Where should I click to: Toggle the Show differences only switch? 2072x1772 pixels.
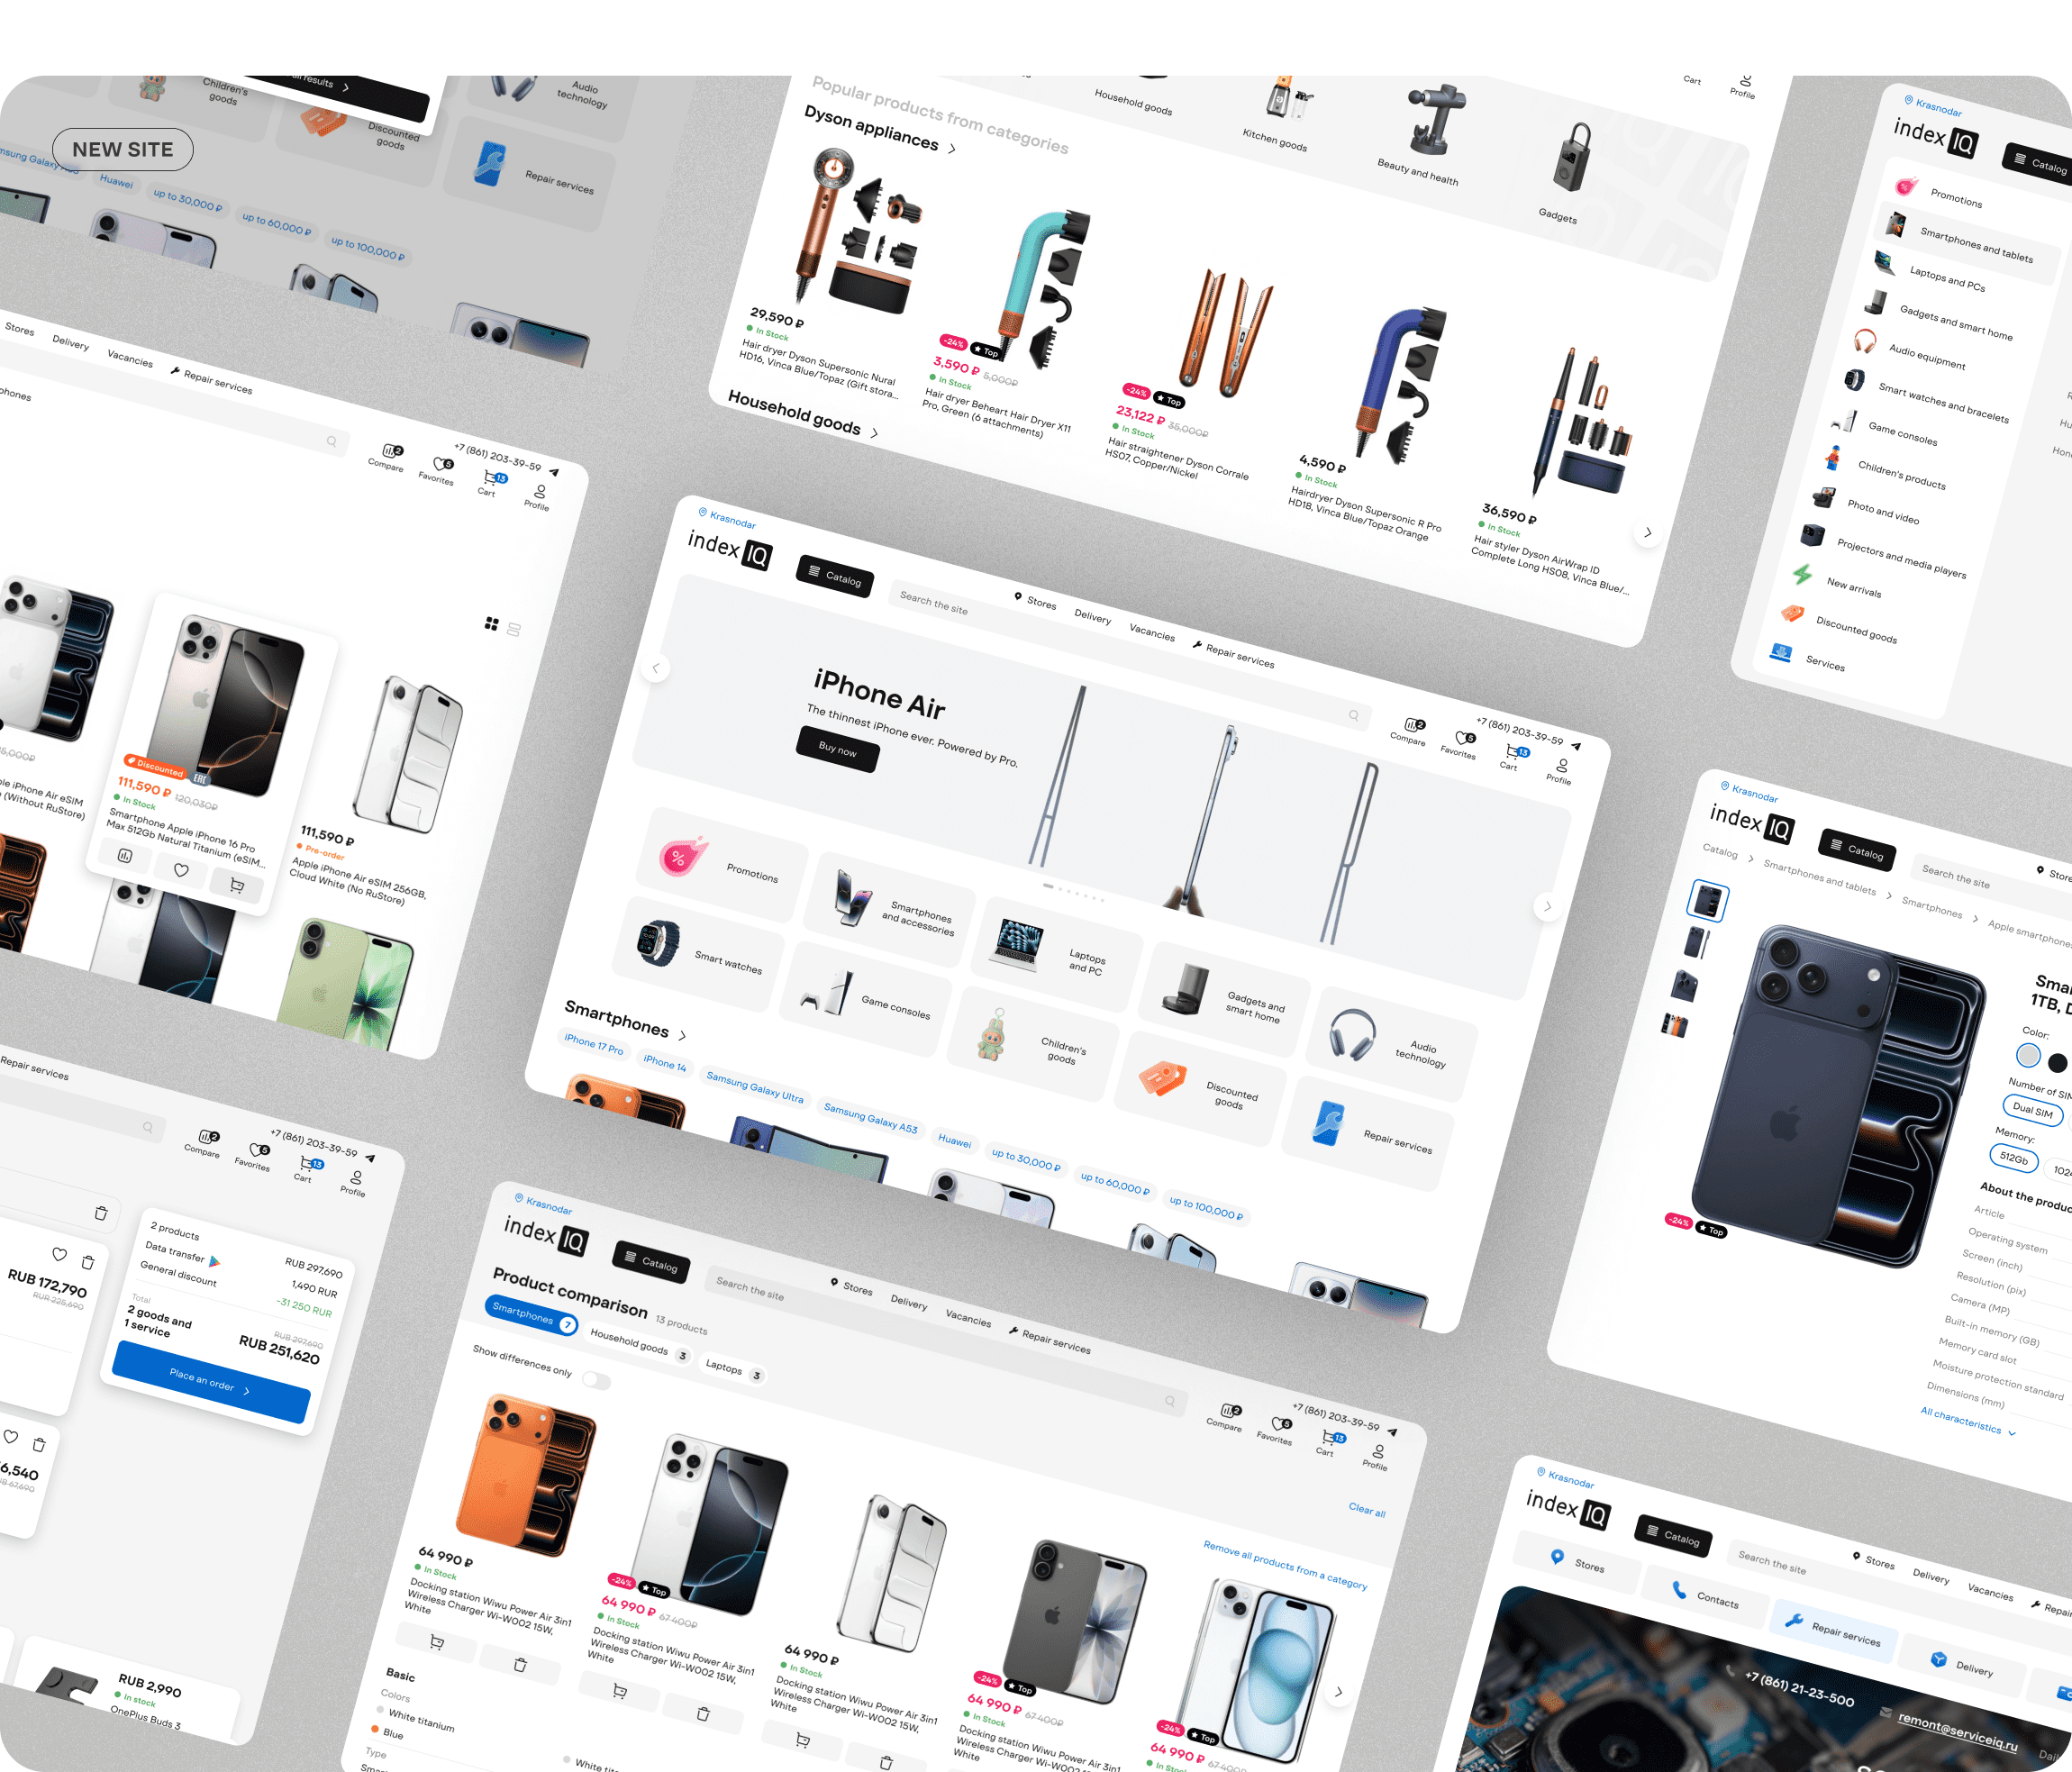pos(597,1380)
